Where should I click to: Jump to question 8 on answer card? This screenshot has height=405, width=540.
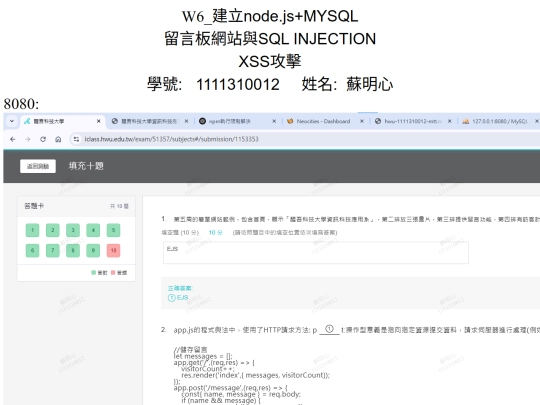(x=73, y=250)
